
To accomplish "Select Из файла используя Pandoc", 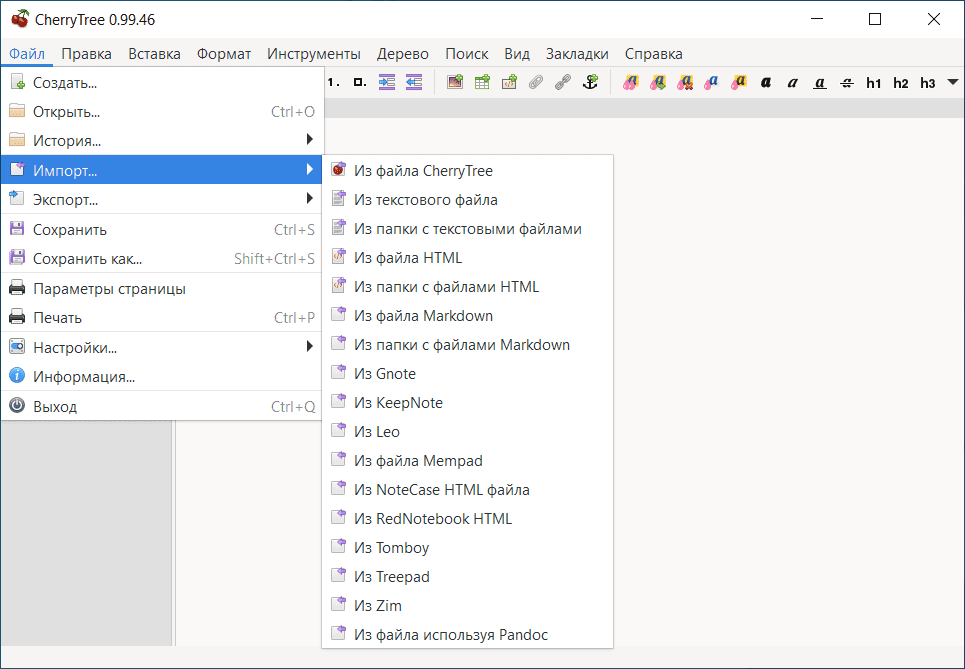I will point(468,634).
